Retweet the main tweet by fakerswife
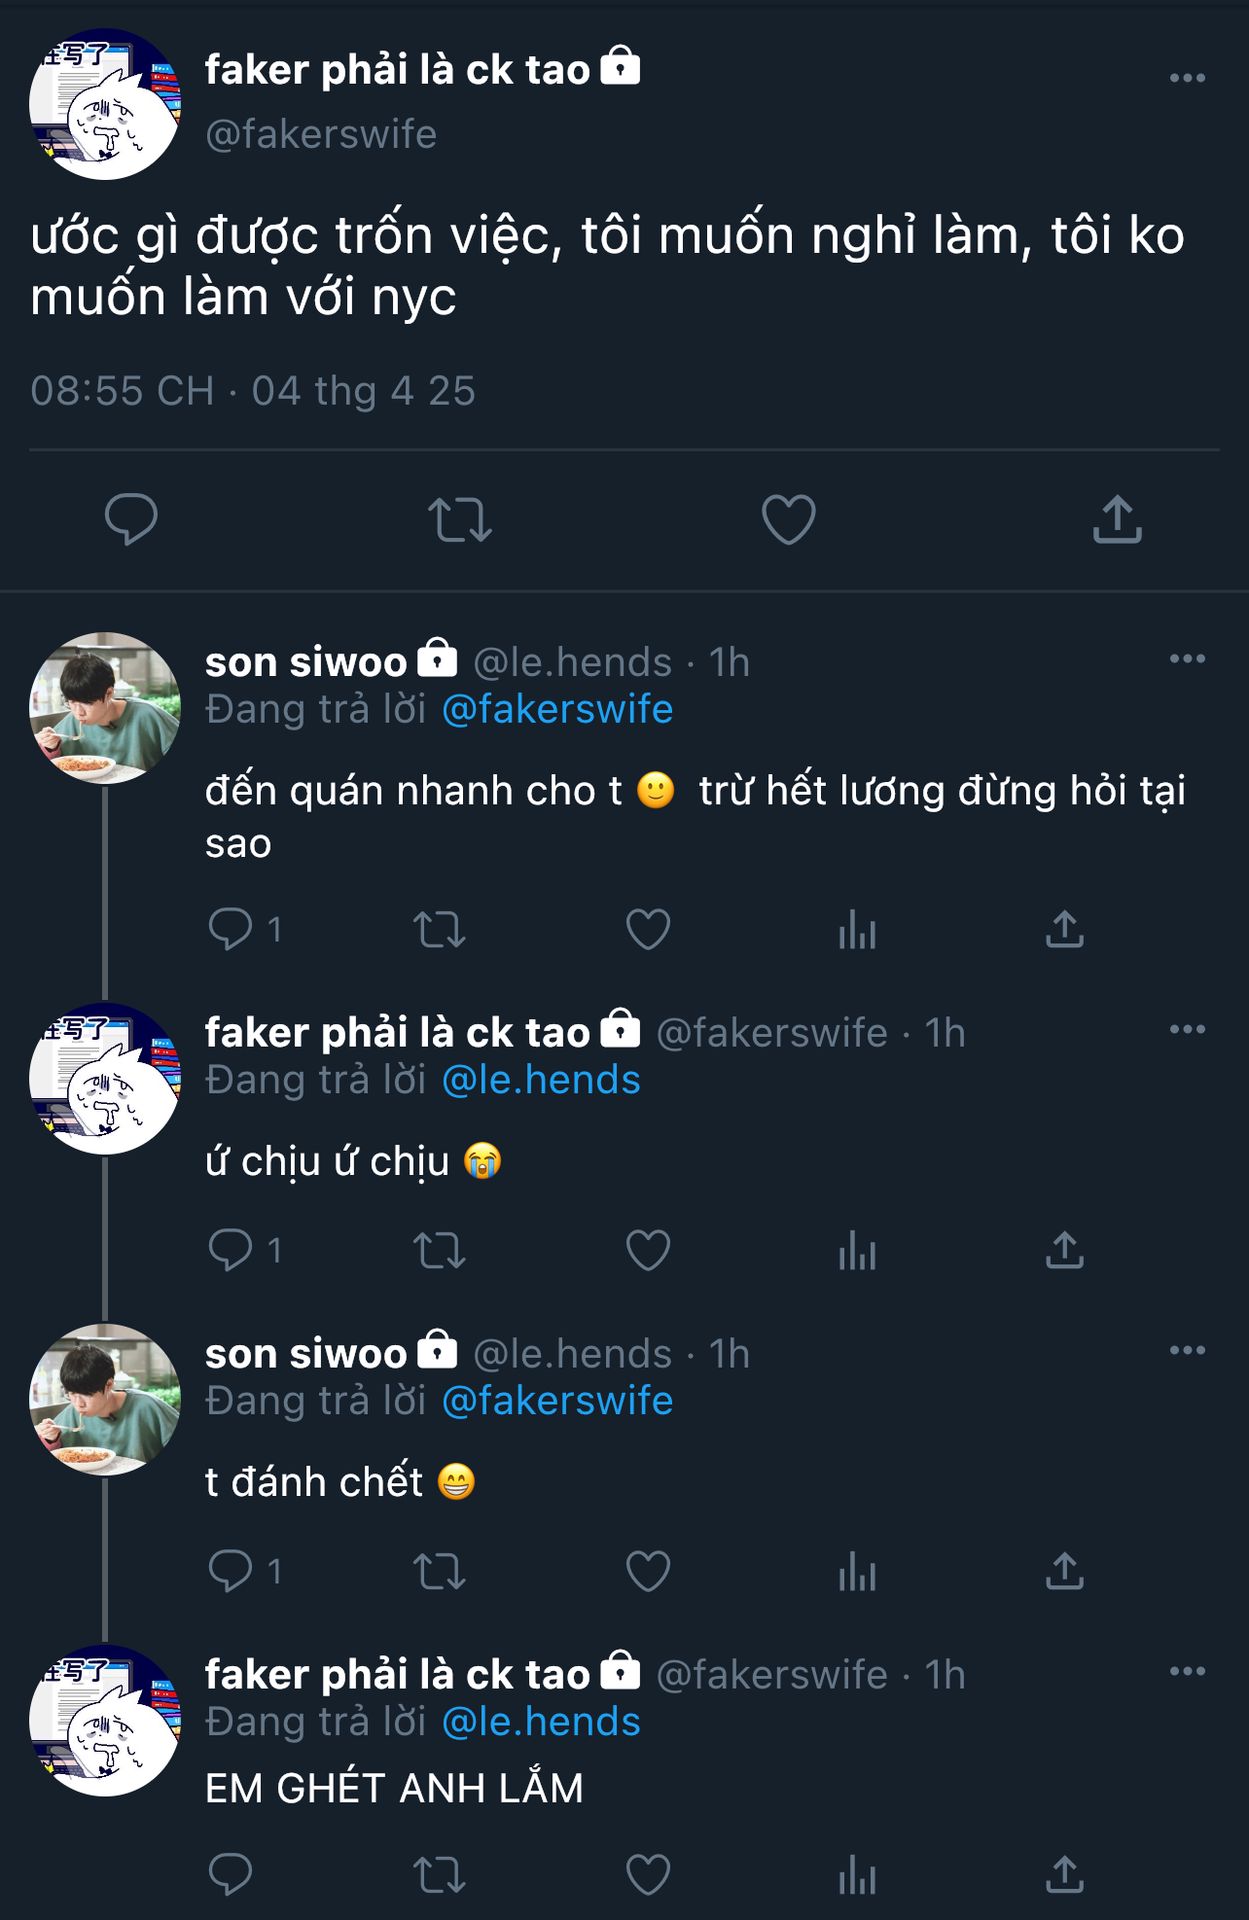 [459, 520]
